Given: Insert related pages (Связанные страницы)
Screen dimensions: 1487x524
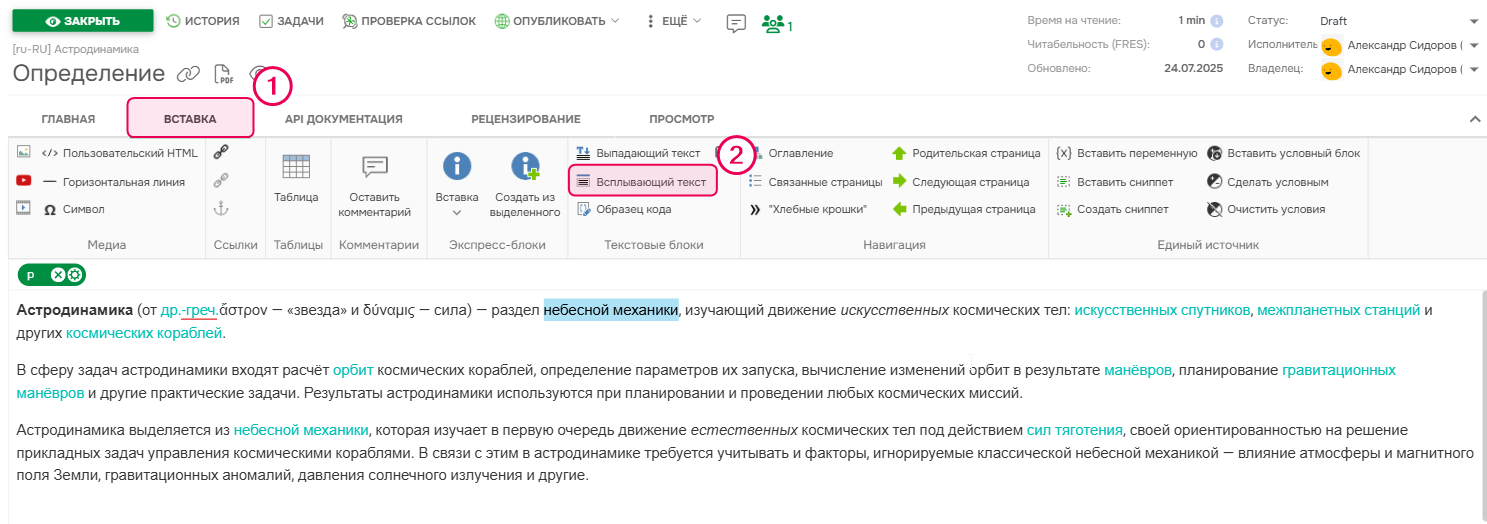Looking at the screenshot, I should click(x=815, y=182).
